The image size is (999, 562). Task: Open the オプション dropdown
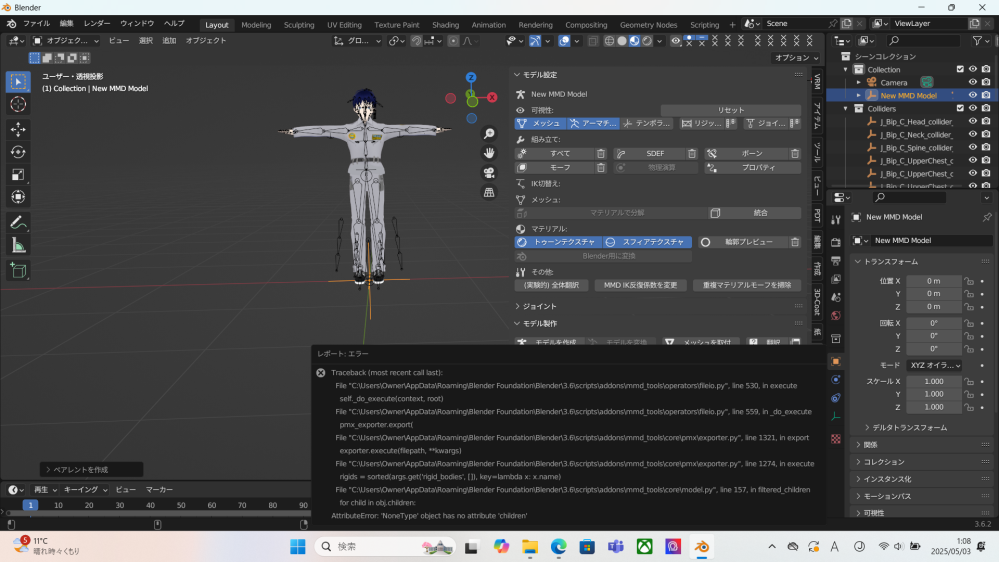pos(796,57)
